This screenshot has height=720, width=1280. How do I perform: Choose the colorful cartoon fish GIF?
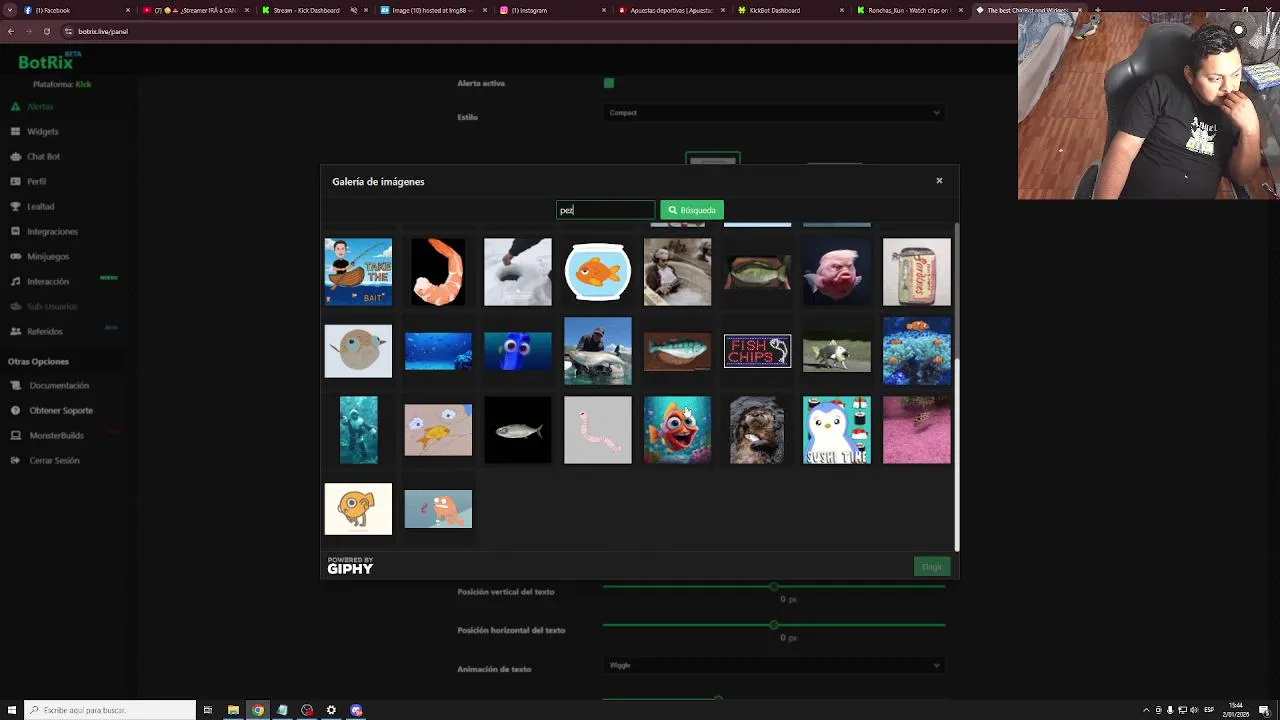[x=677, y=430]
